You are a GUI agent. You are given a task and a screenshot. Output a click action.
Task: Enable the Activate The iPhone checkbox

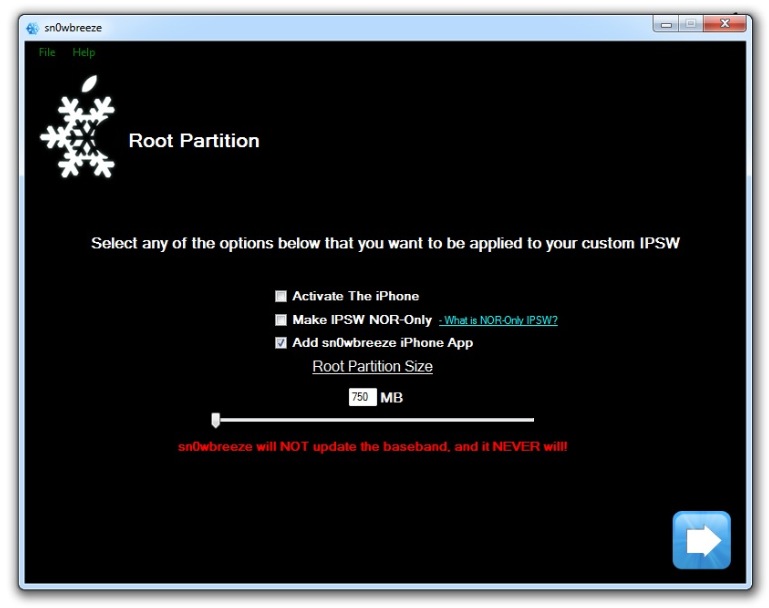click(x=281, y=296)
